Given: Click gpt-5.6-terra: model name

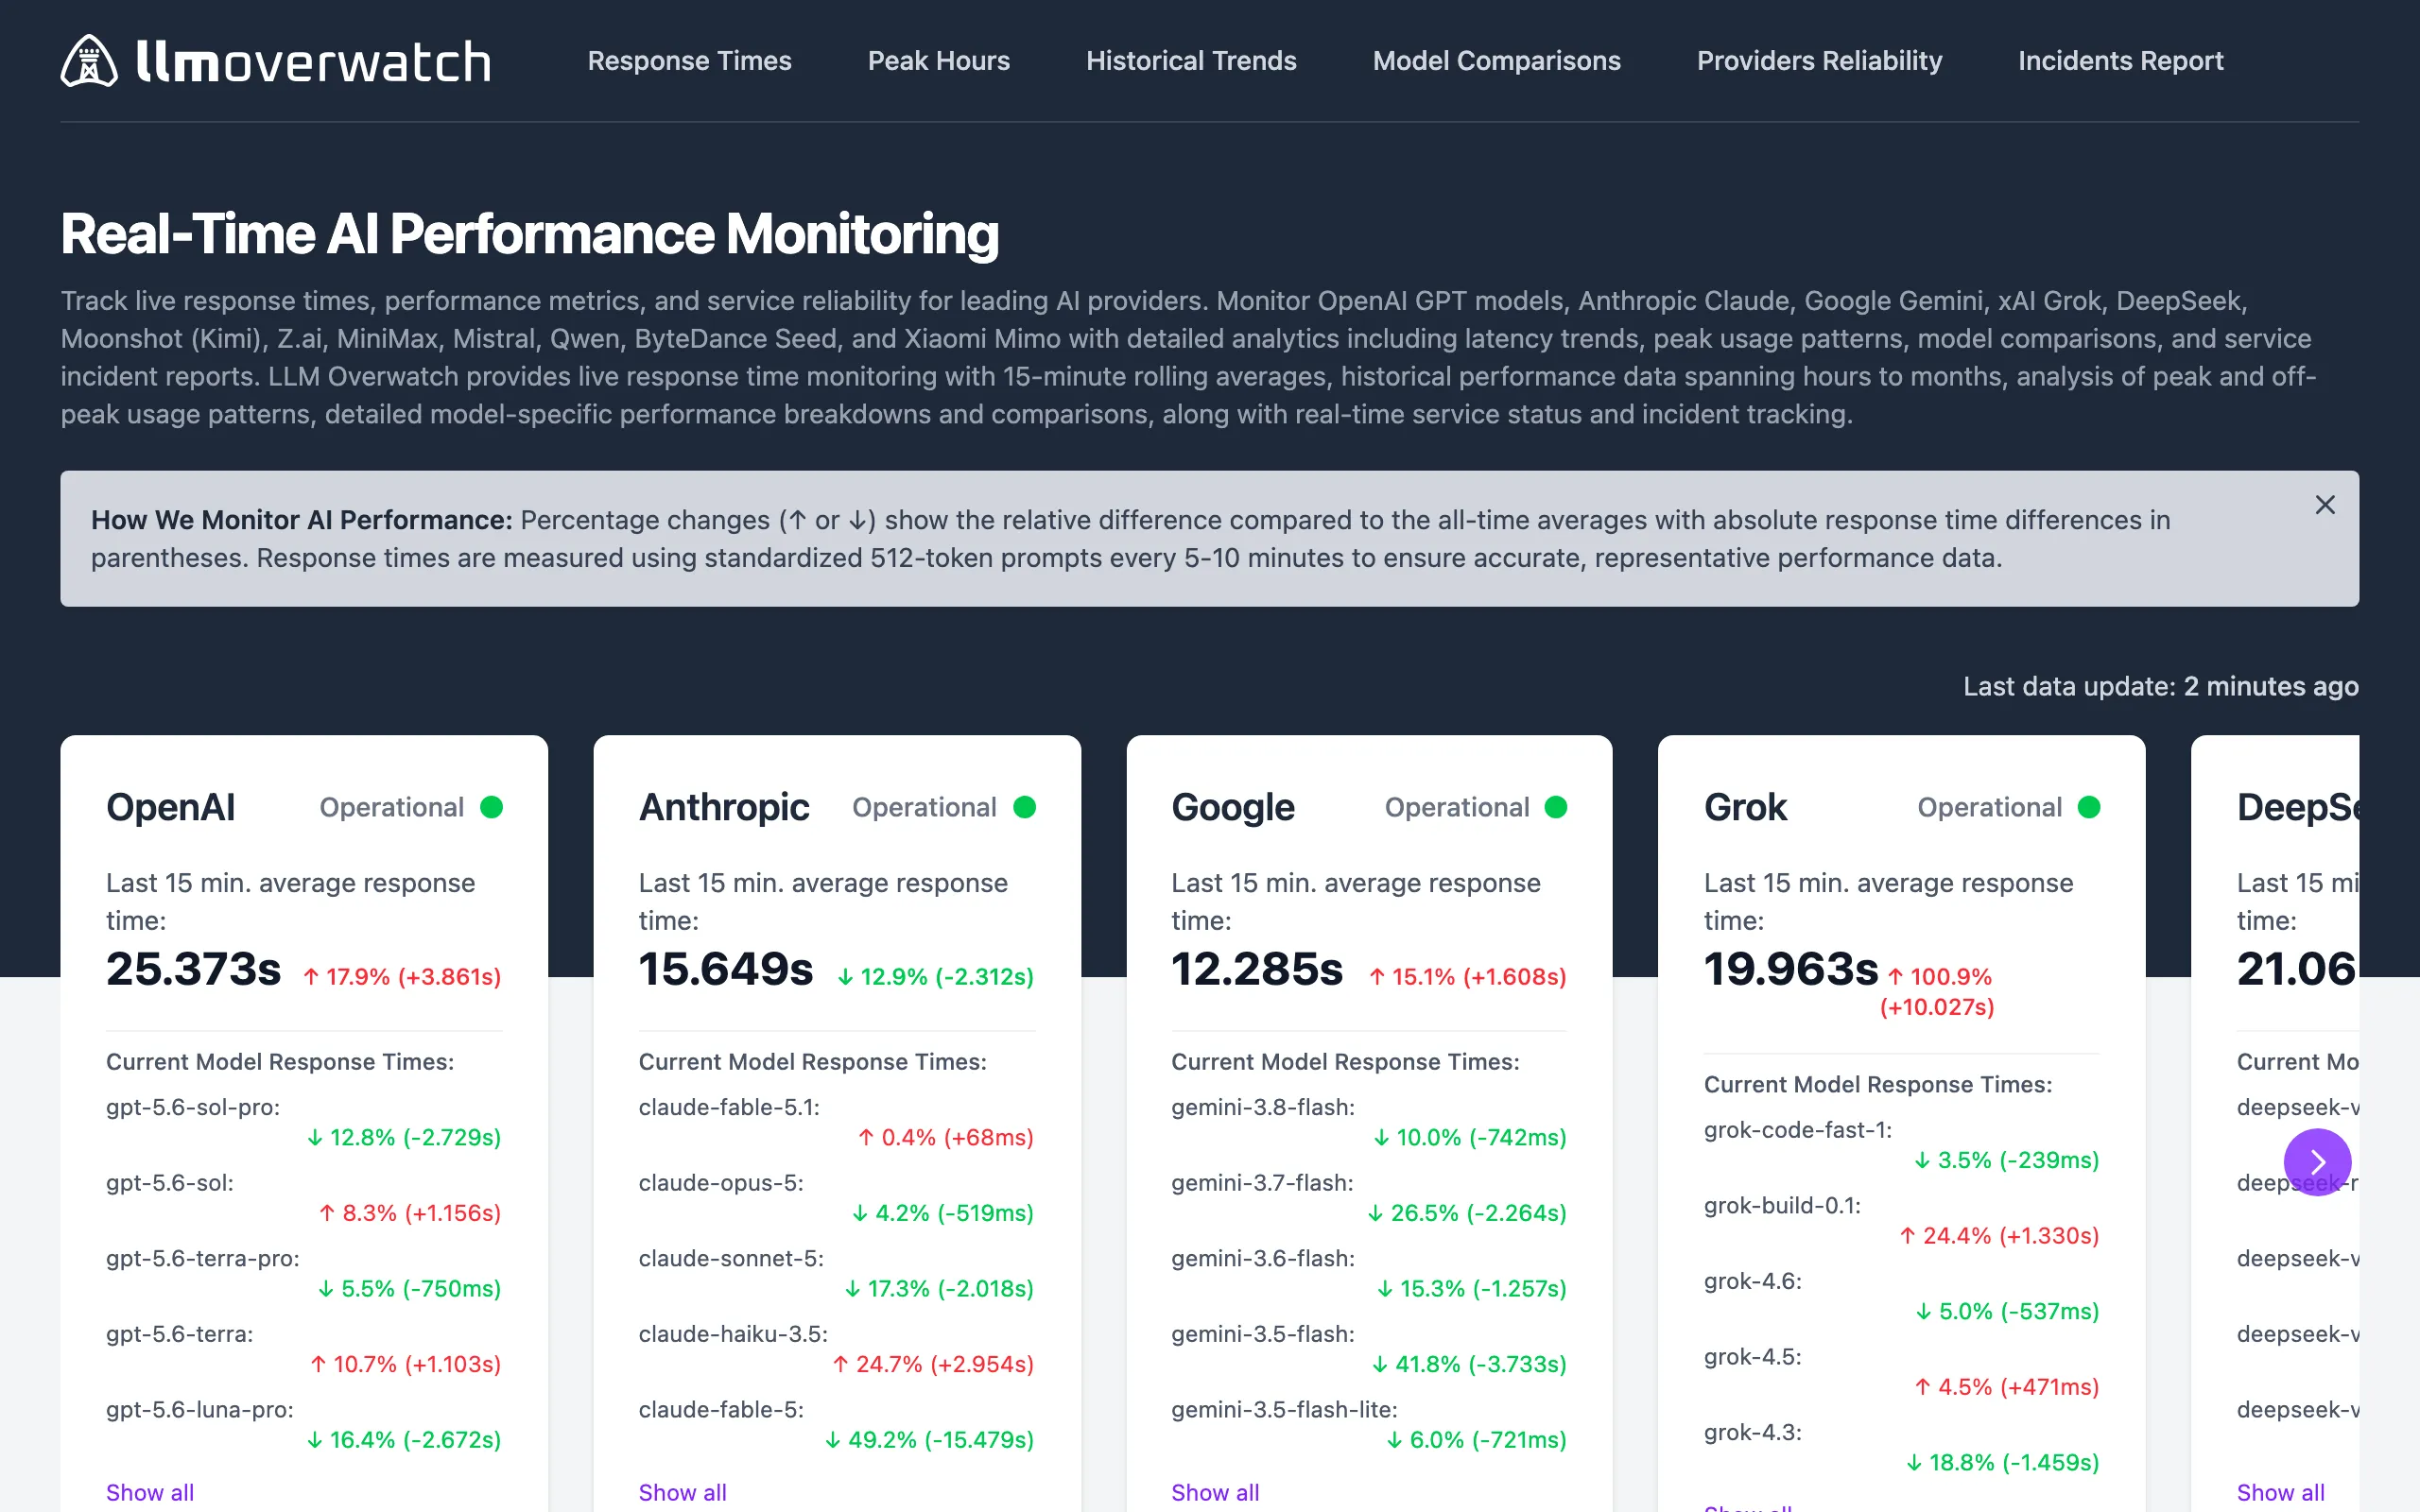Looking at the screenshot, I should (x=180, y=1334).
